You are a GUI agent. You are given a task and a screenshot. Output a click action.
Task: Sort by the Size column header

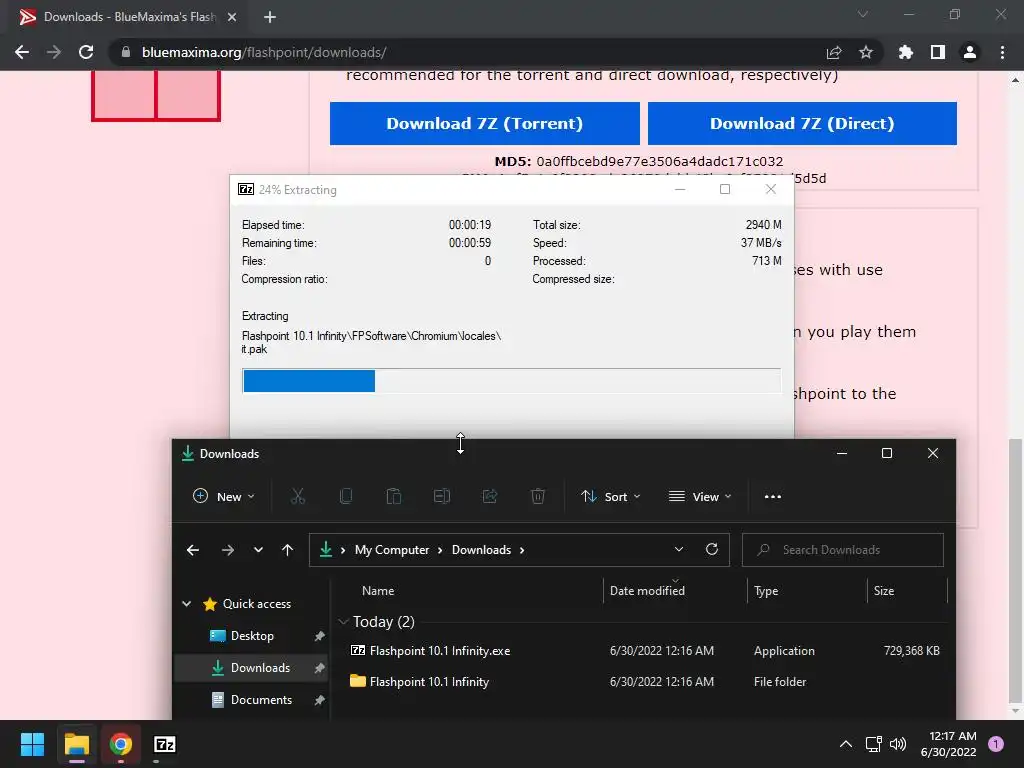(x=884, y=590)
